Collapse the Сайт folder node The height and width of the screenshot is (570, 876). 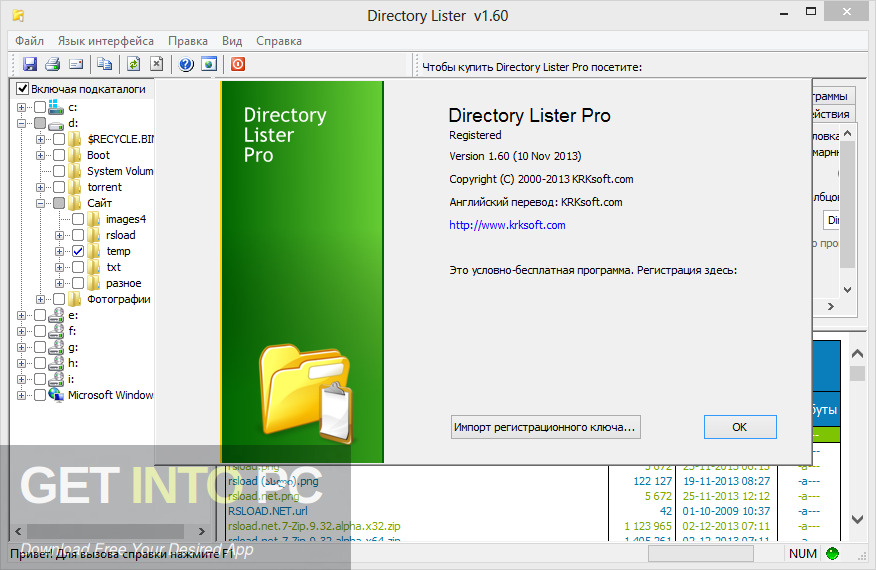point(40,203)
